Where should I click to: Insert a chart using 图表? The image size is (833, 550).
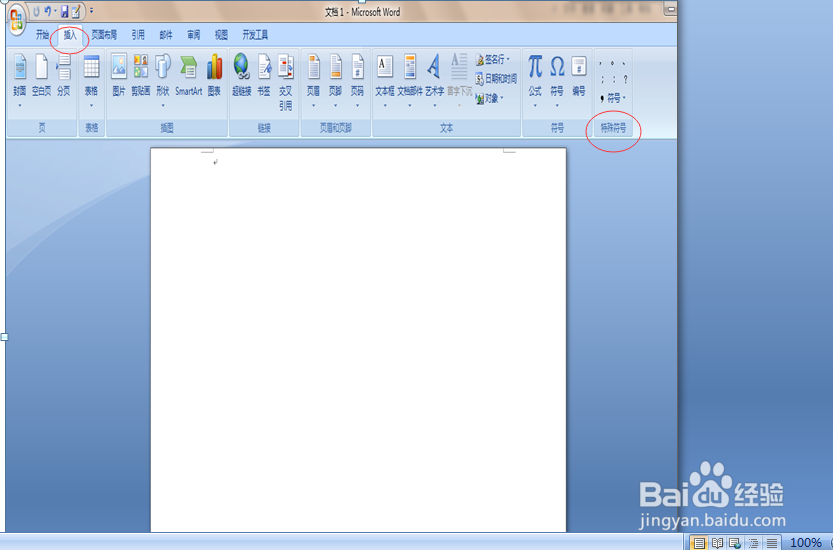coord(214,74)
